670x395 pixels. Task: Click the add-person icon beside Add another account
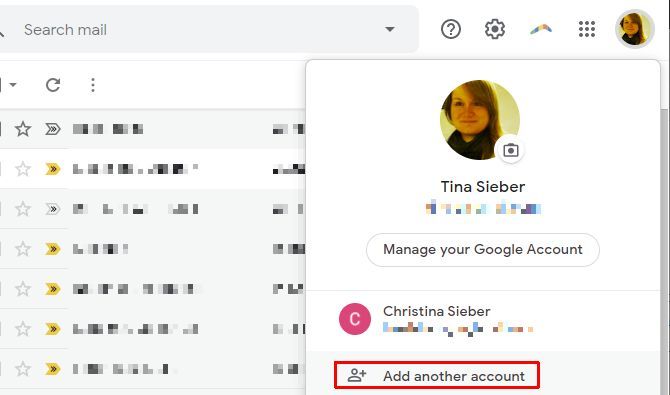click(357, 375)
